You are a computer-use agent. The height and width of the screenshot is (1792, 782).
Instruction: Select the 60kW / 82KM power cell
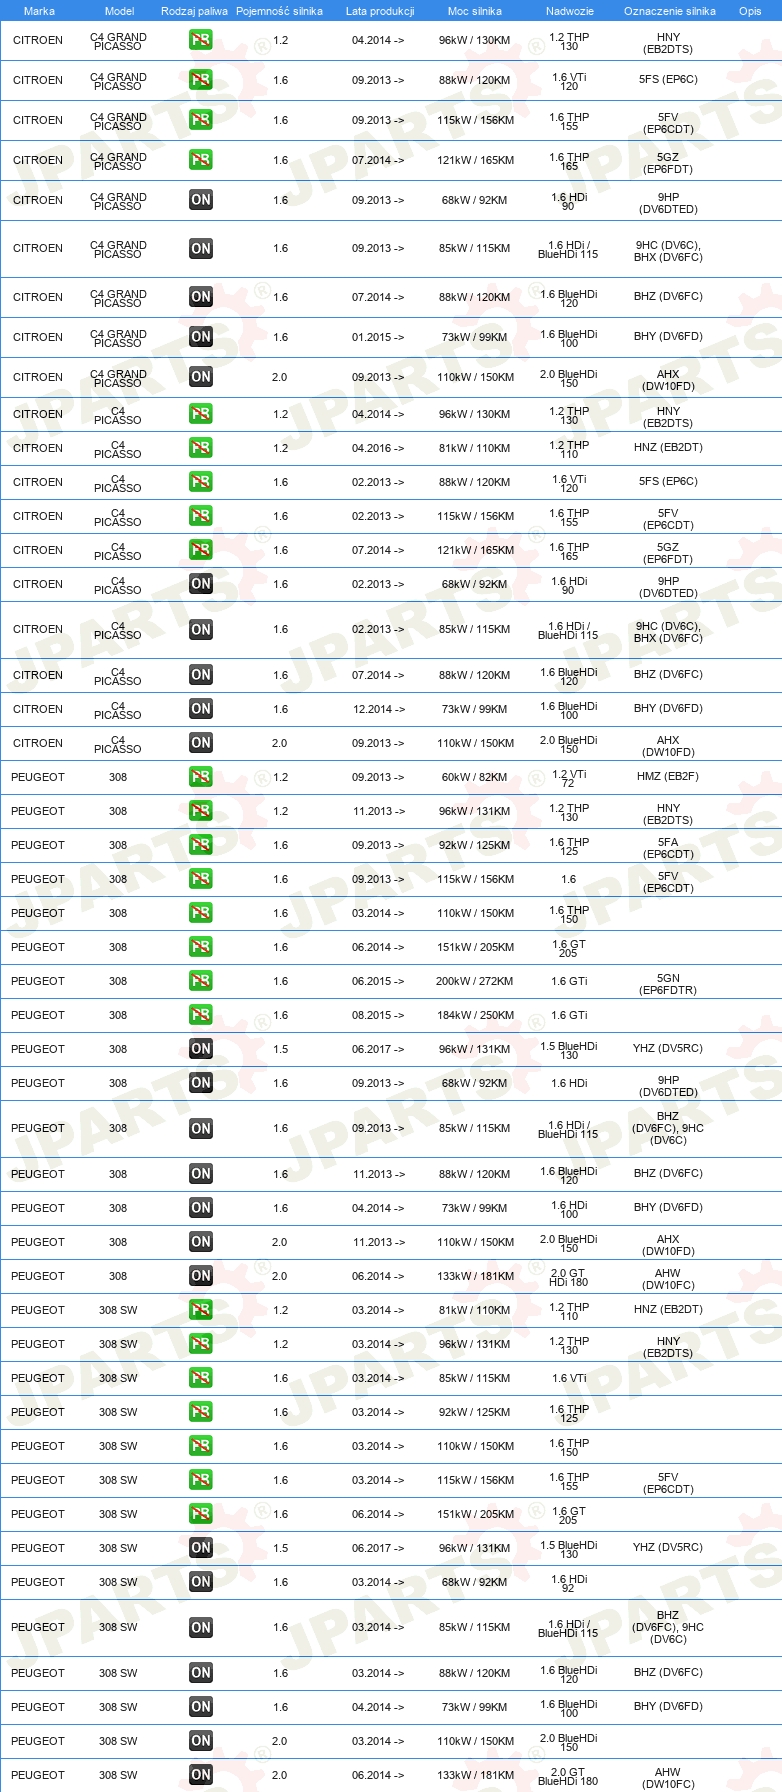[475, 778]
